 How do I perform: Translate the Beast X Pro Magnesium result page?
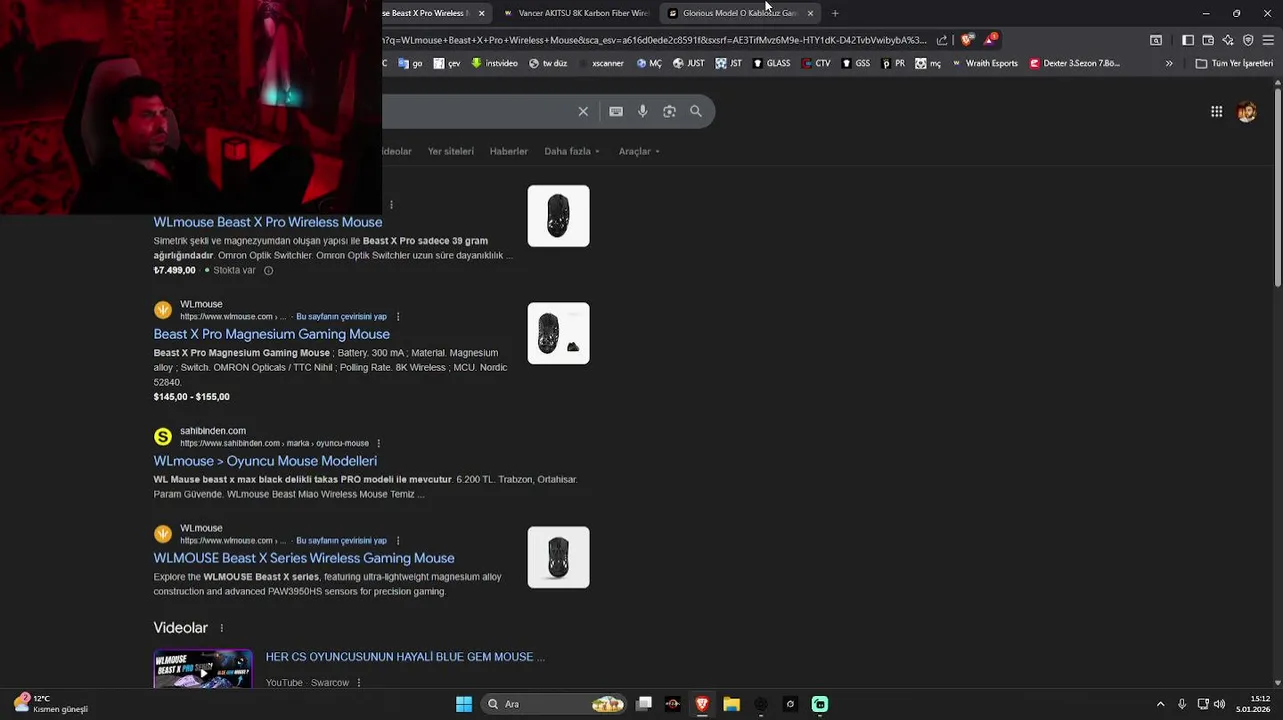341,317
